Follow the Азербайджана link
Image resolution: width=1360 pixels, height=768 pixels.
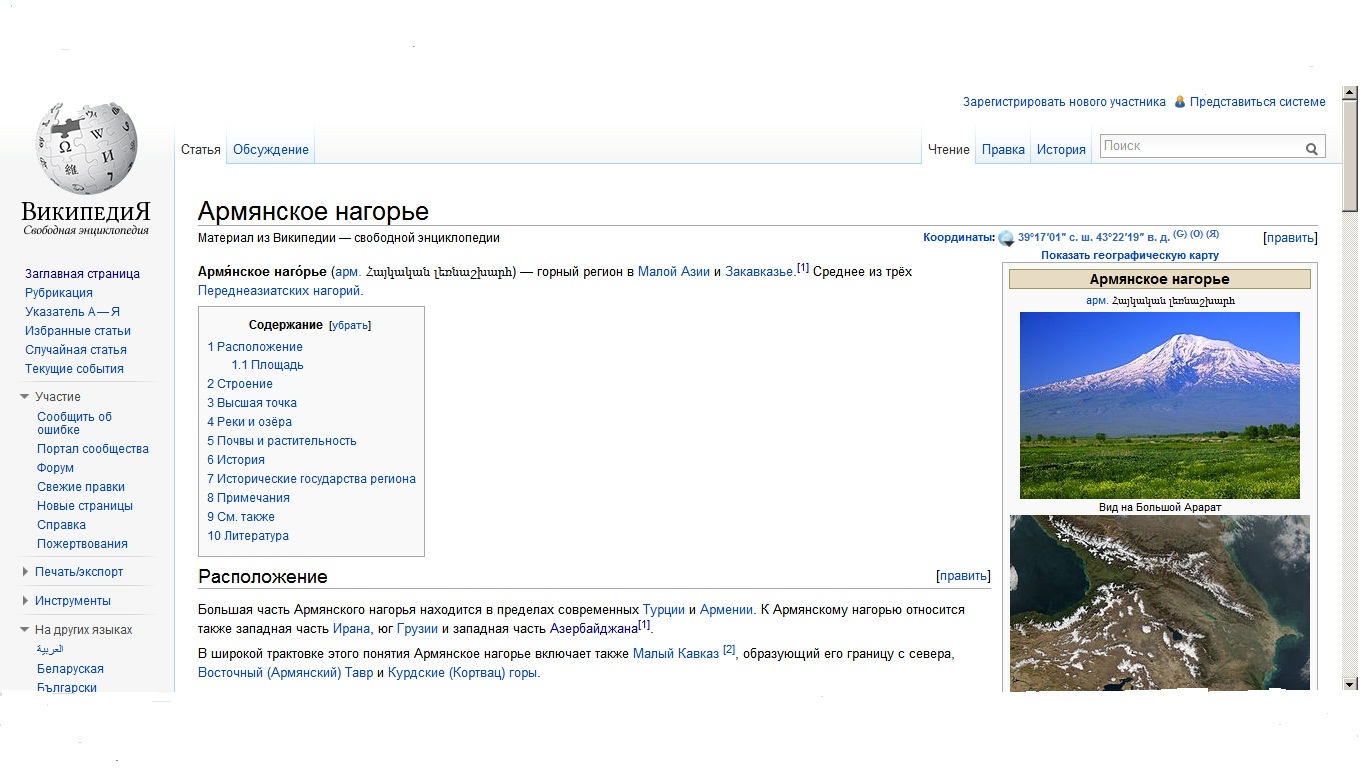[594, 629]
